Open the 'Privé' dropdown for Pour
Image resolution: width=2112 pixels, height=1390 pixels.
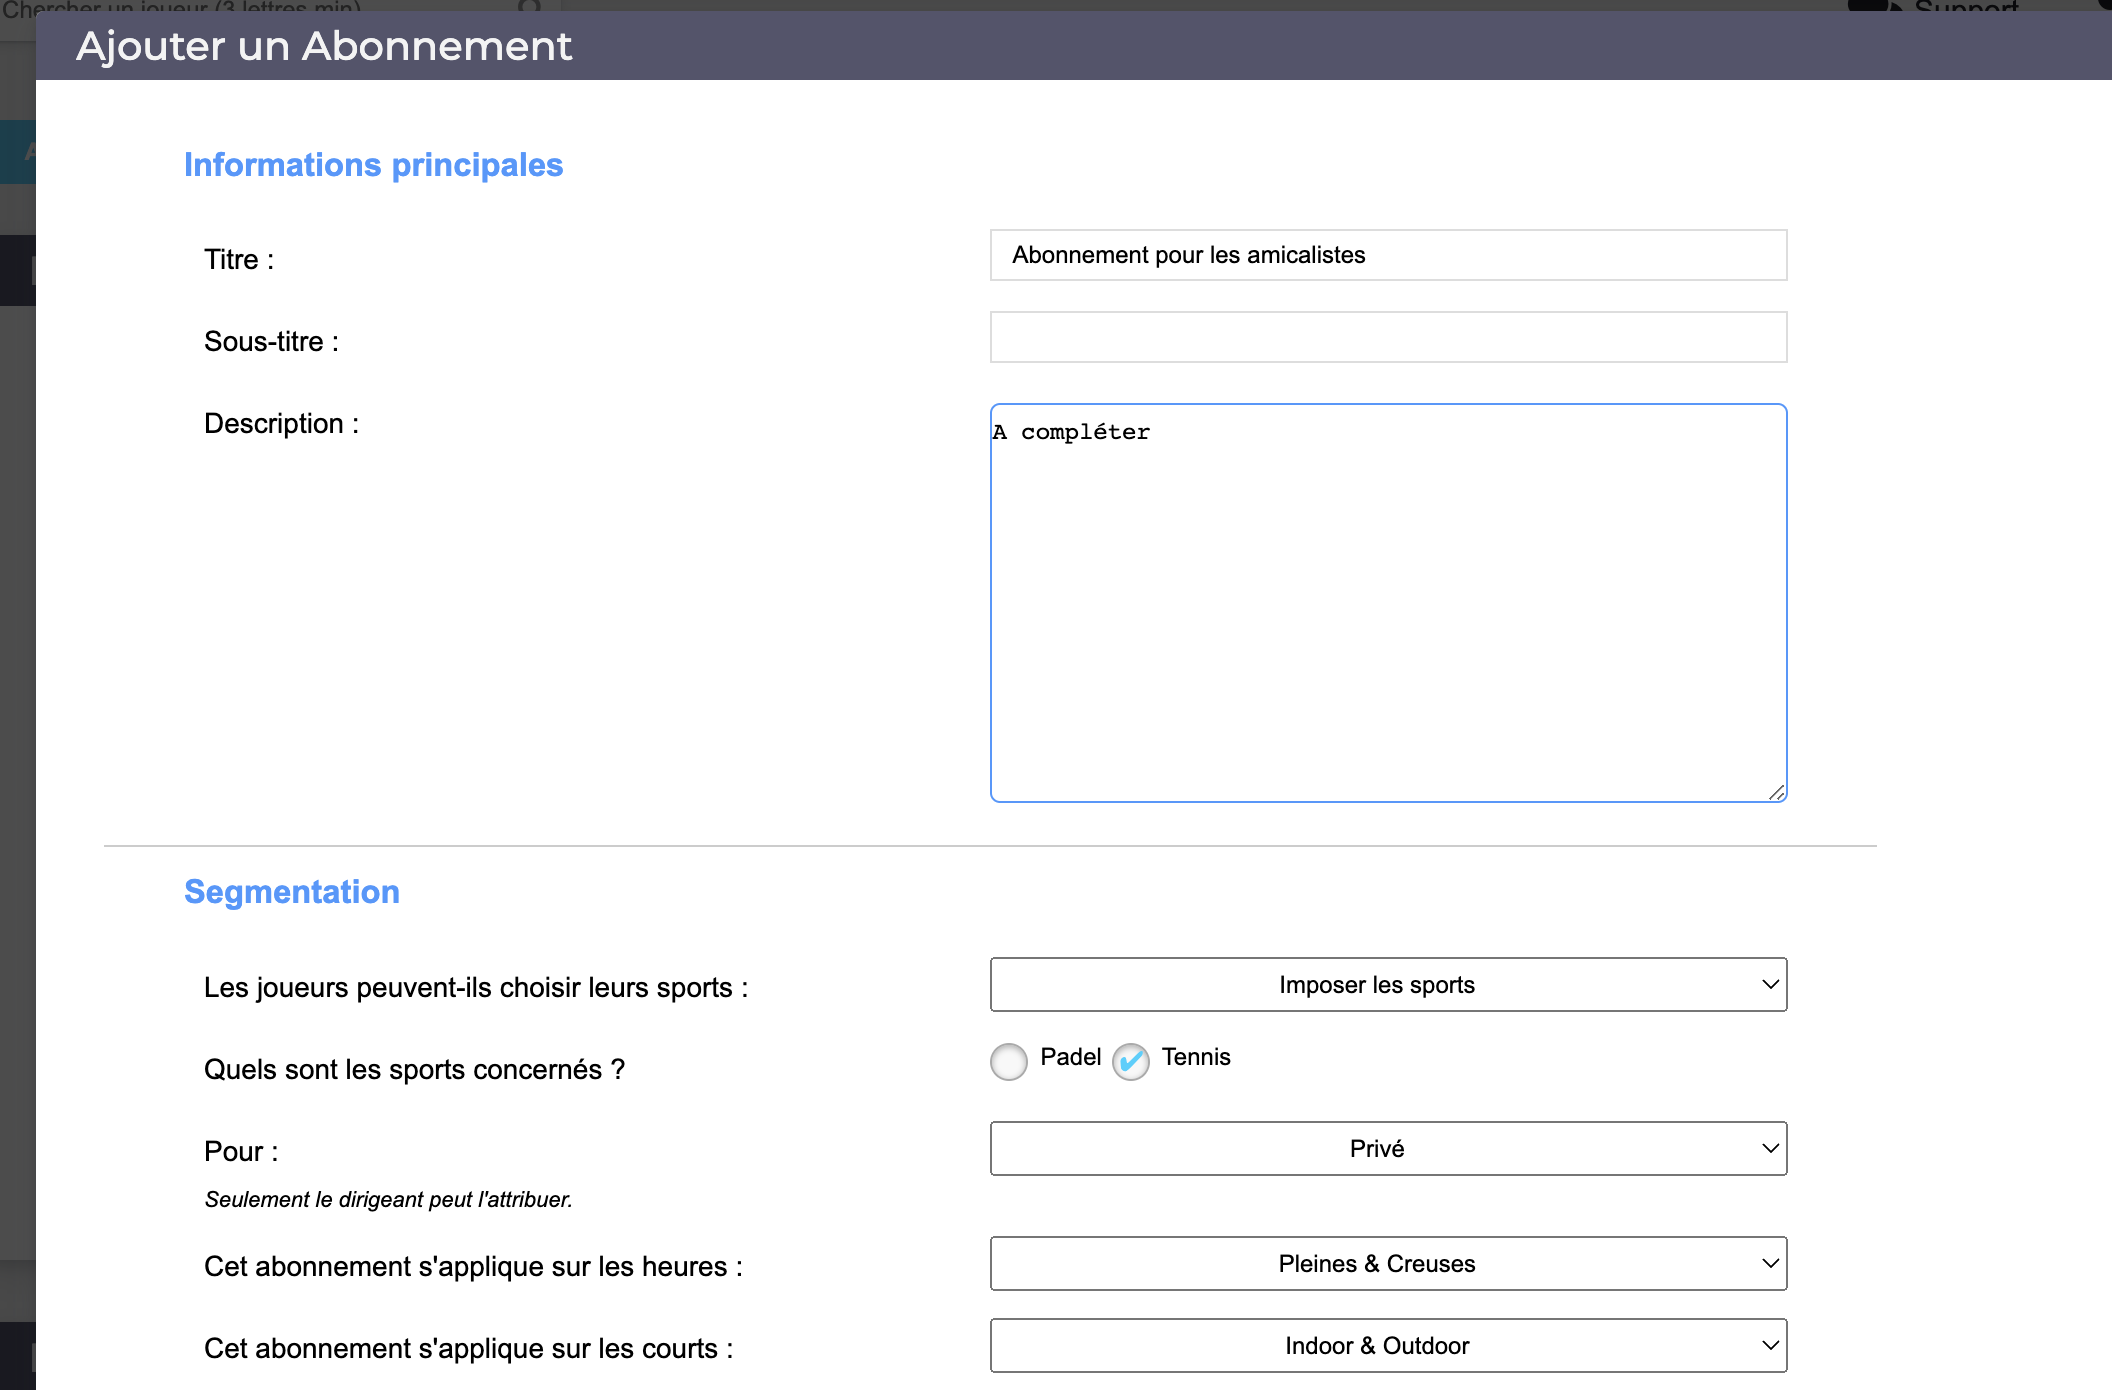[x=1388, y=1149]
